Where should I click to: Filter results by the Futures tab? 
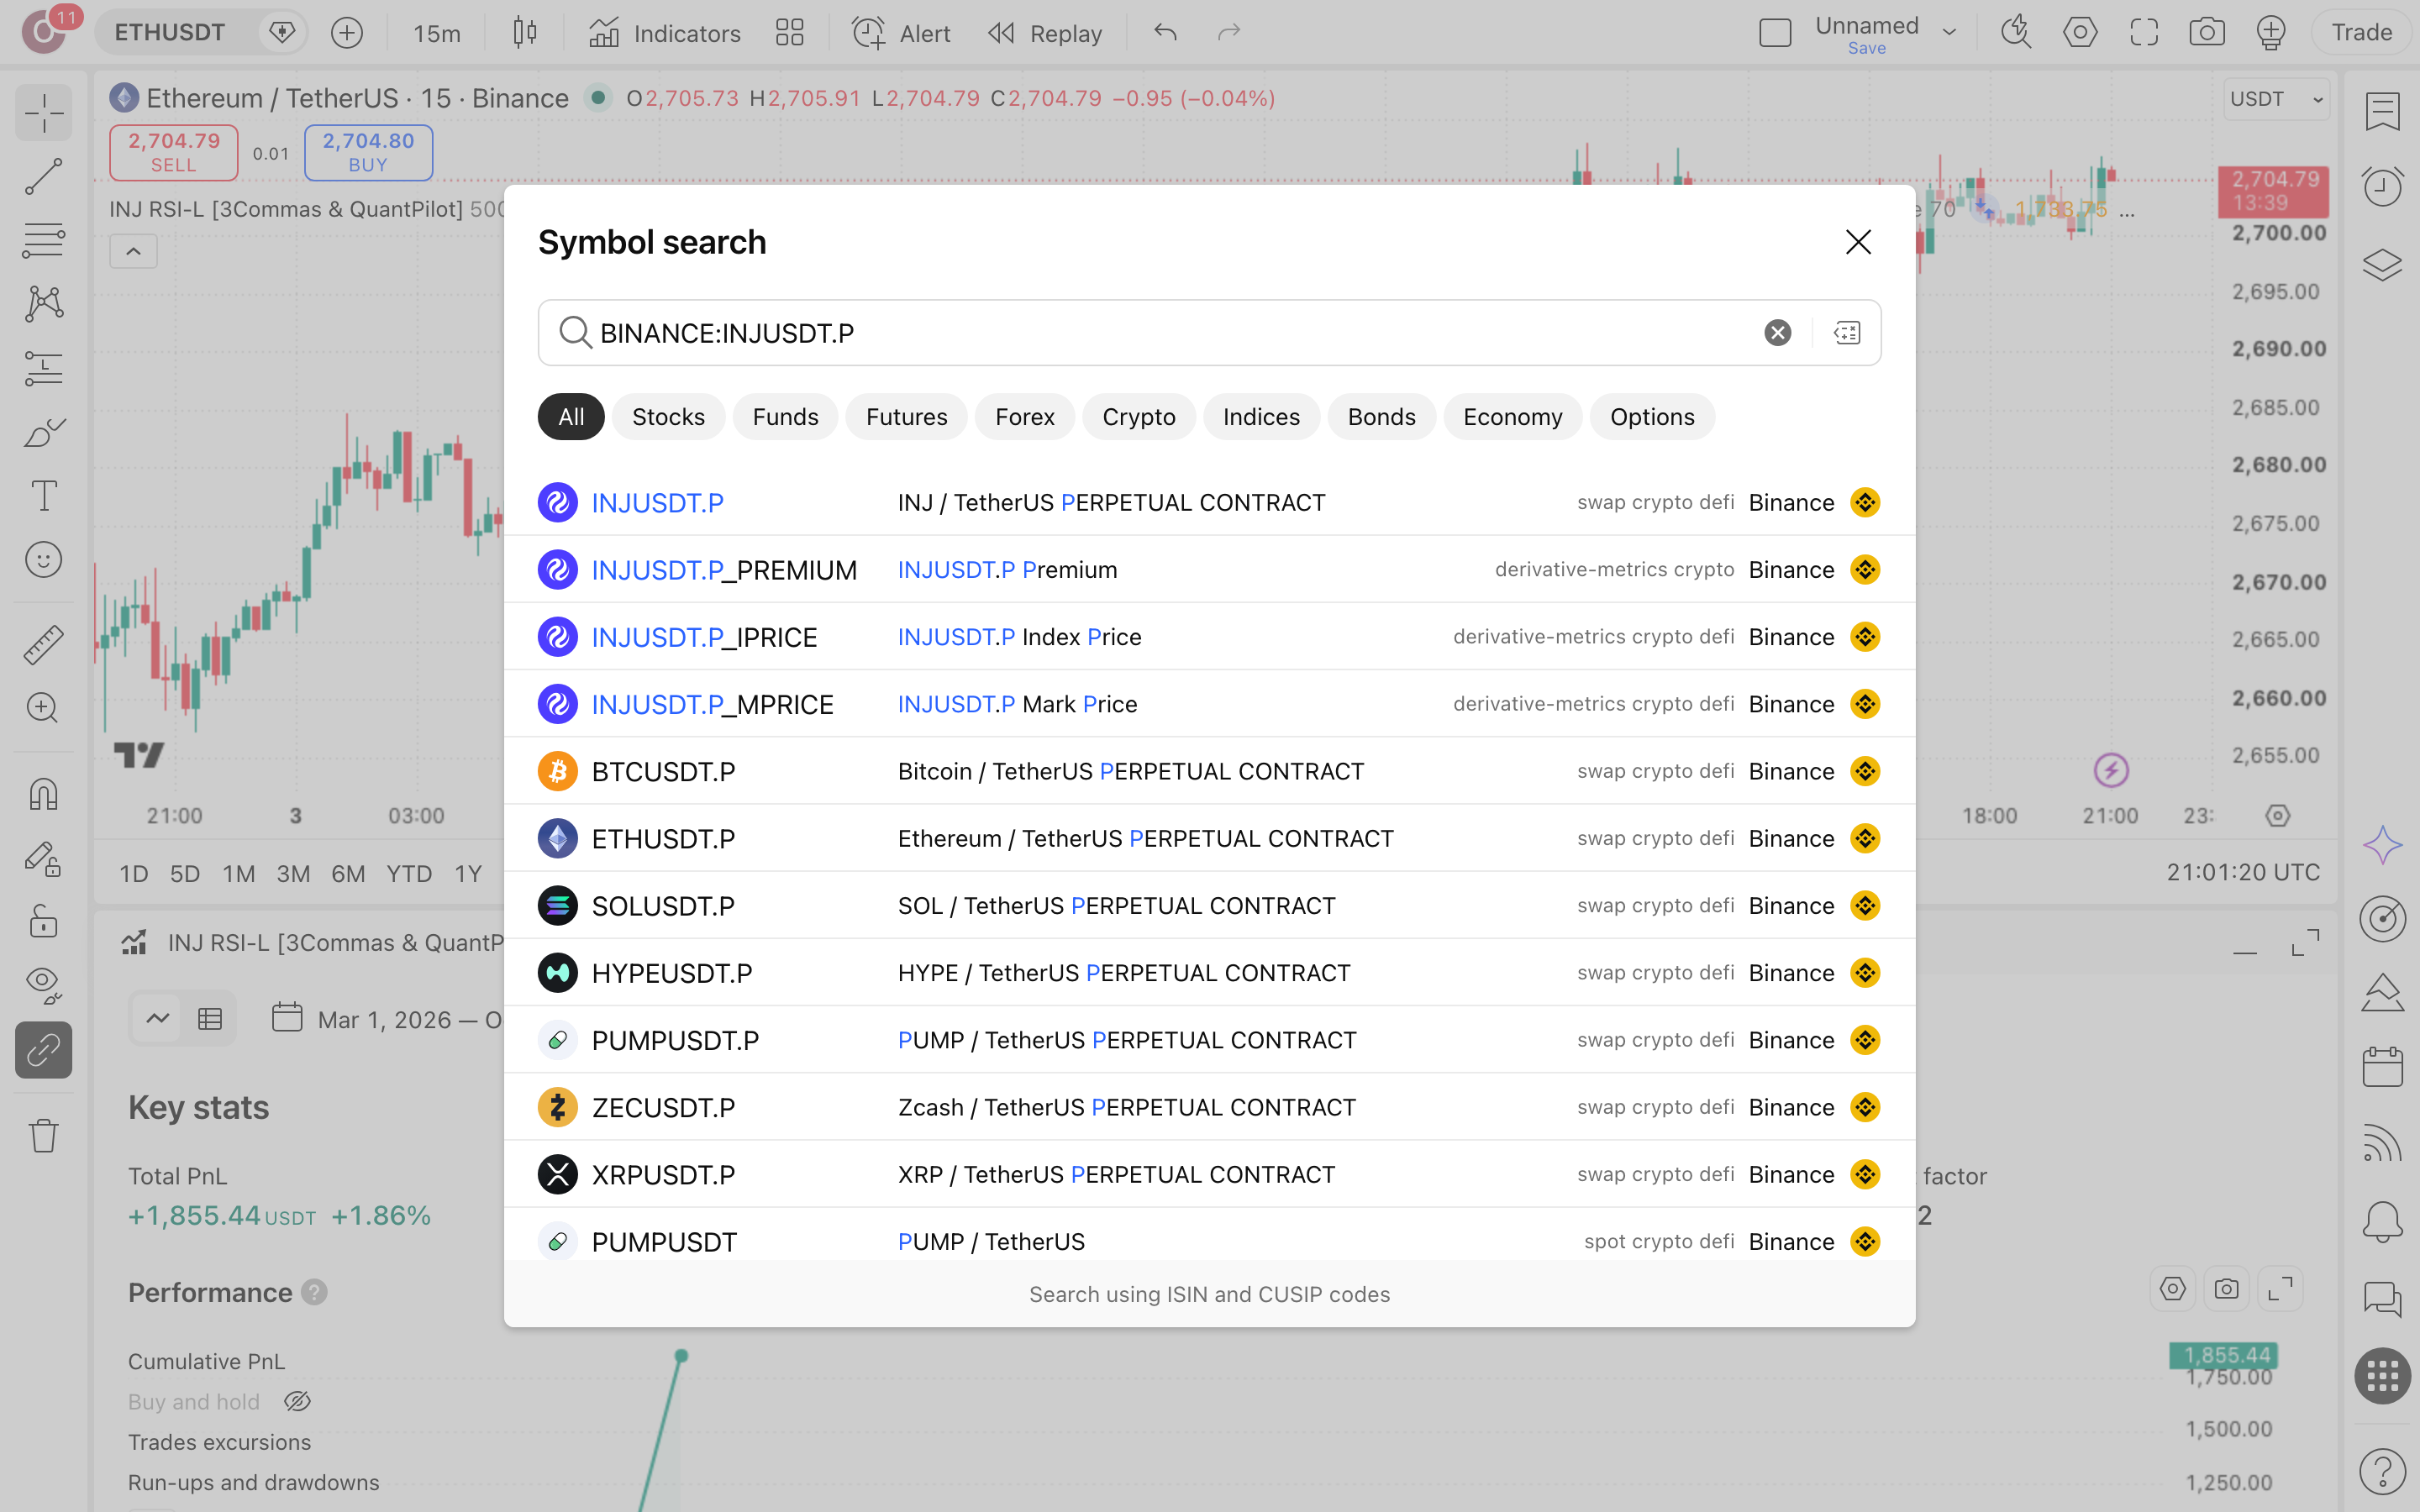pos(906,417)
